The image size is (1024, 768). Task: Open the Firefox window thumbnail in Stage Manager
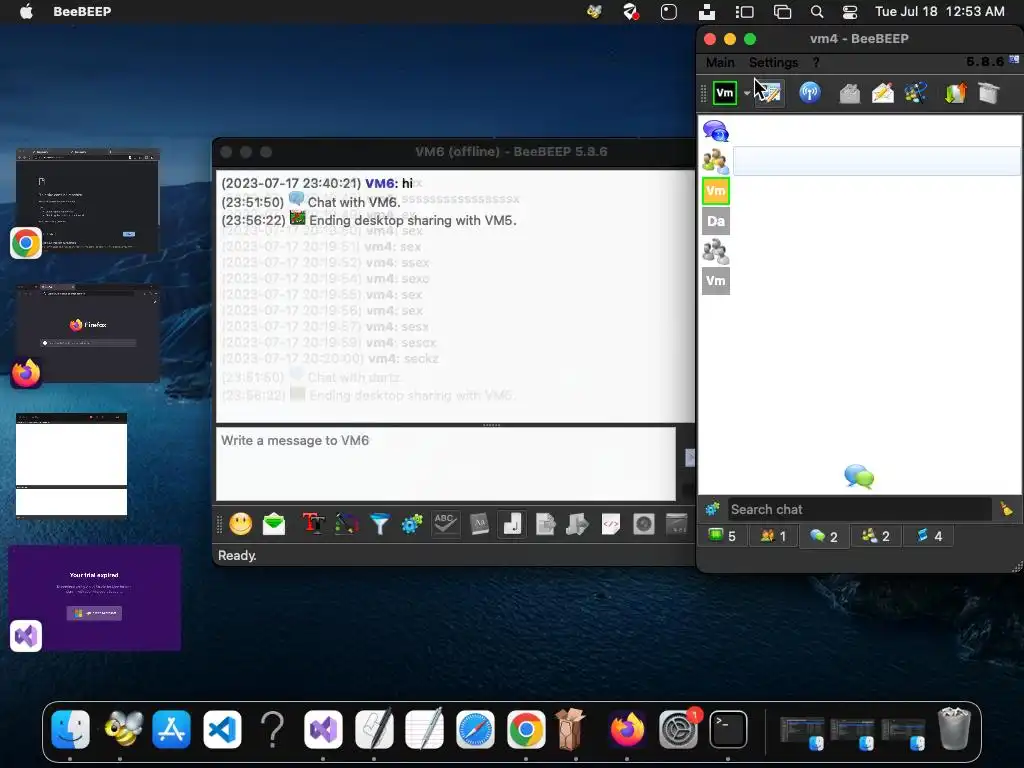[x=88, y=333]
